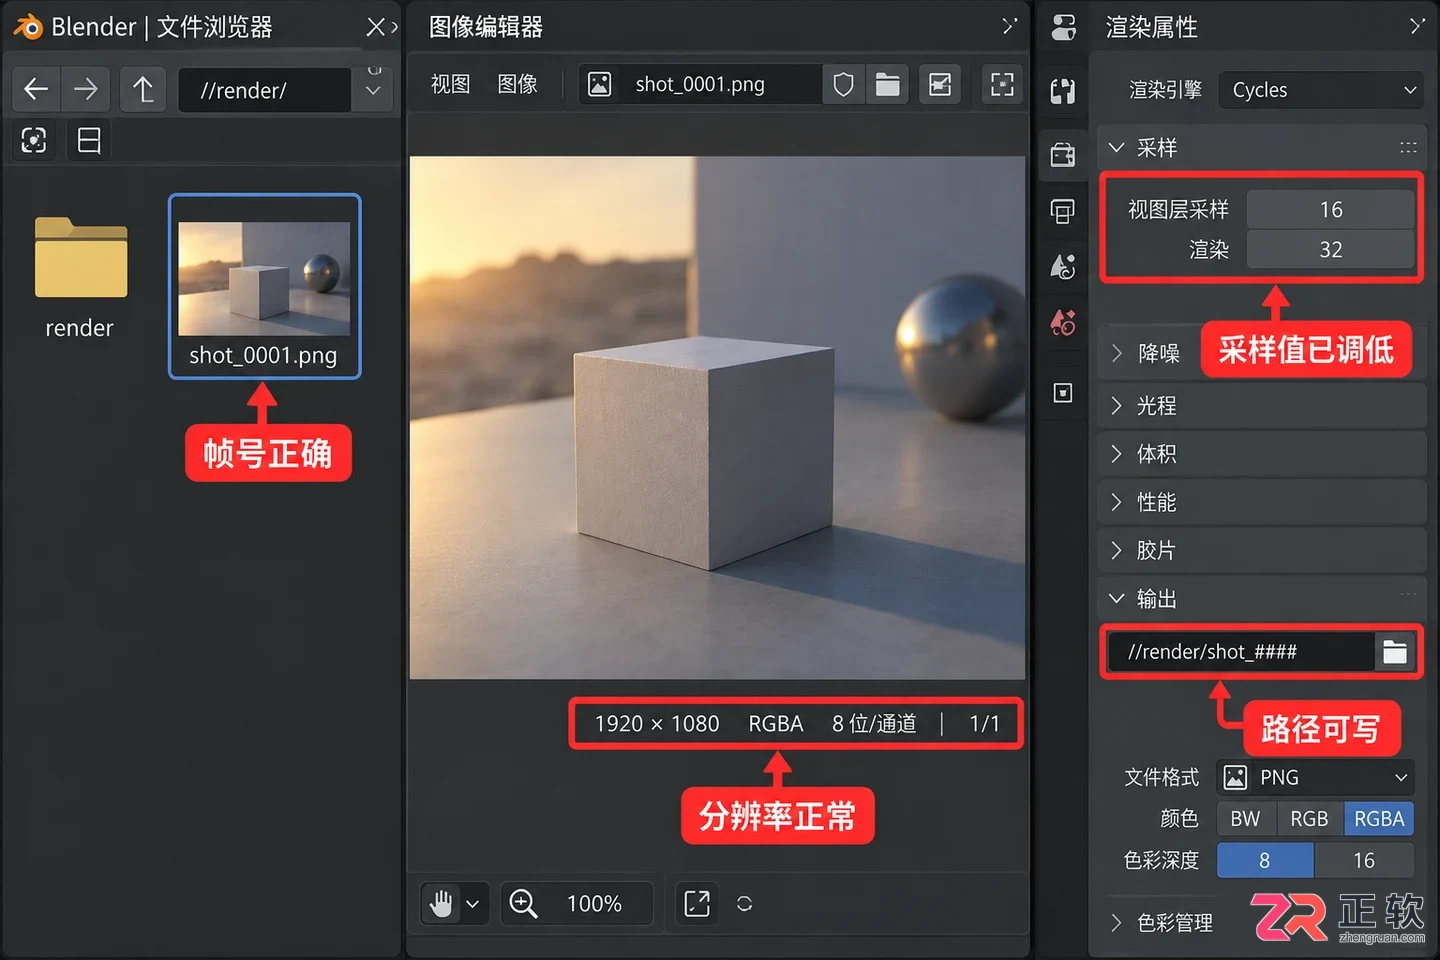This screenshot has width=1440, height=960.
Task: Go up to the parent directory
Action: [x=143, y=90]
